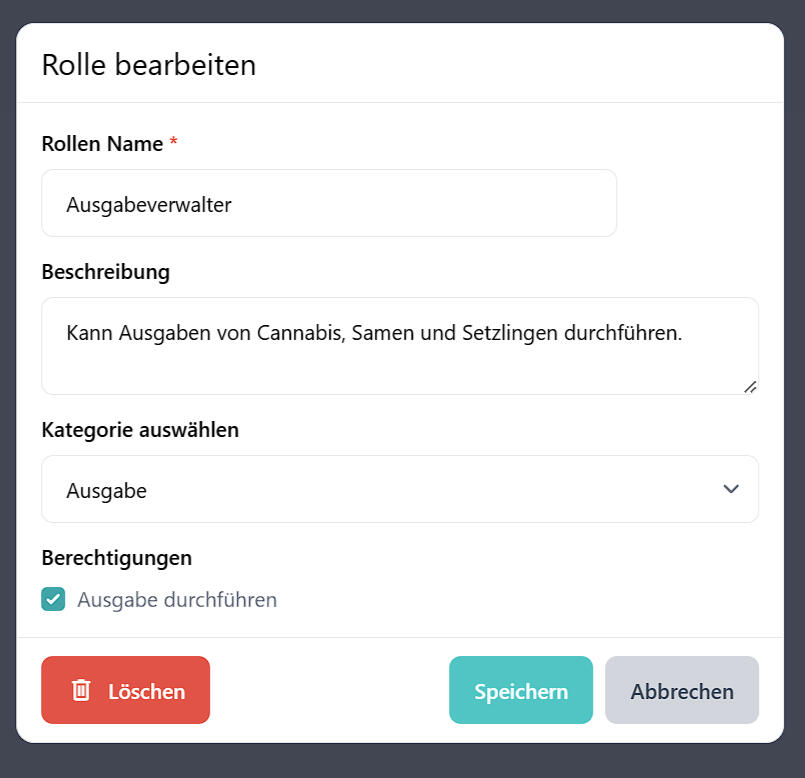The width and height of the screenshot is (805, 778).
Task: Focus the Rollen Name input field
Action: [400, 204]
